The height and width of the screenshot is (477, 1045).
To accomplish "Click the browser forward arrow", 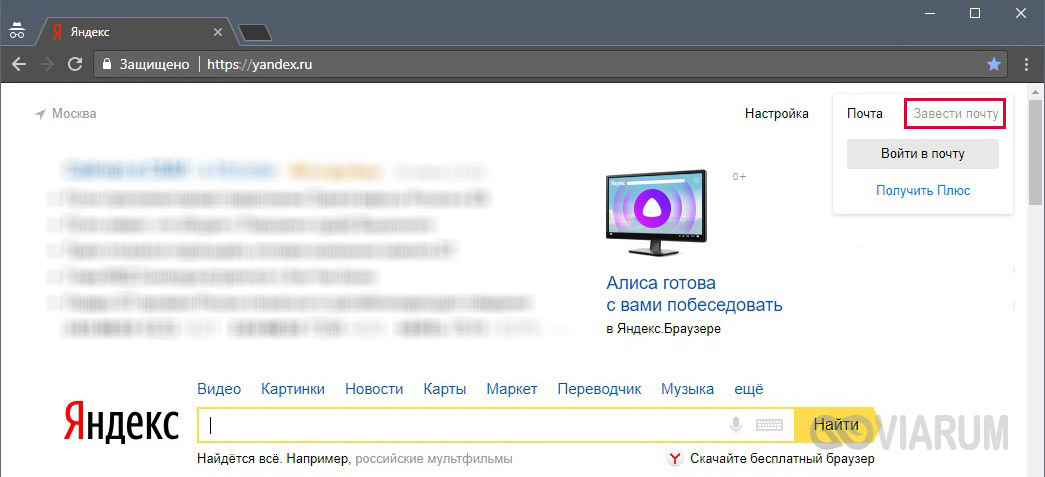I will tap(47, 65).
